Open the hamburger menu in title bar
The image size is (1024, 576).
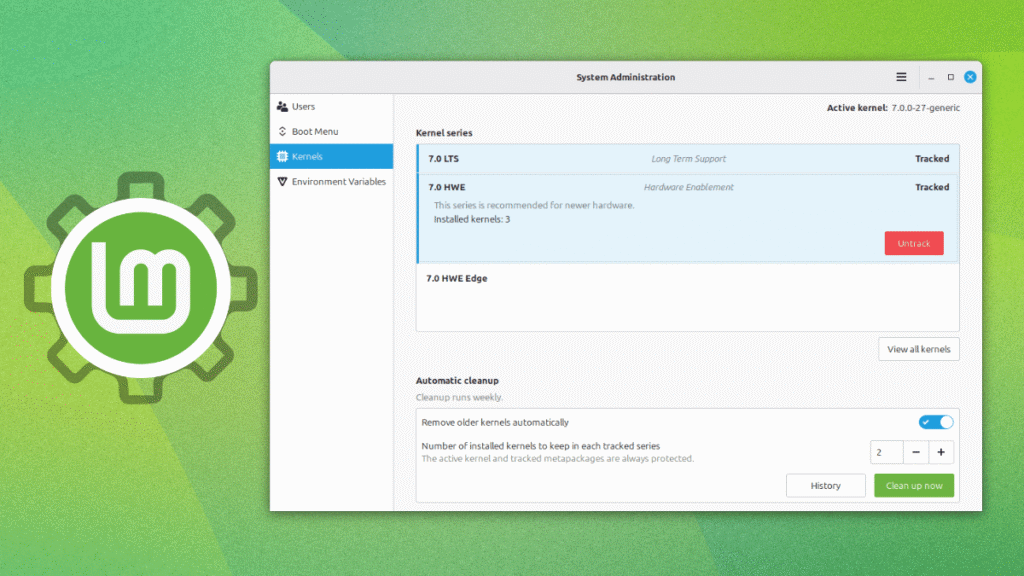click(x=901, y=77)
